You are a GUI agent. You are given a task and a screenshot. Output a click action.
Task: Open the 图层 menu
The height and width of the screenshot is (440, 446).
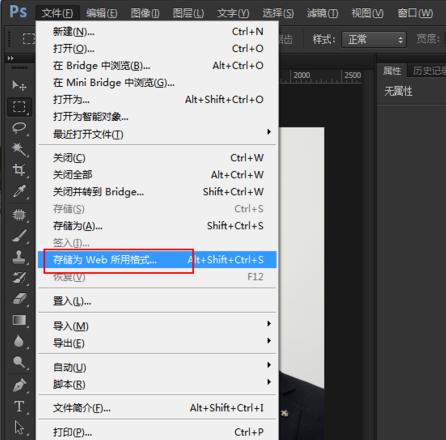tap(188, 13)
